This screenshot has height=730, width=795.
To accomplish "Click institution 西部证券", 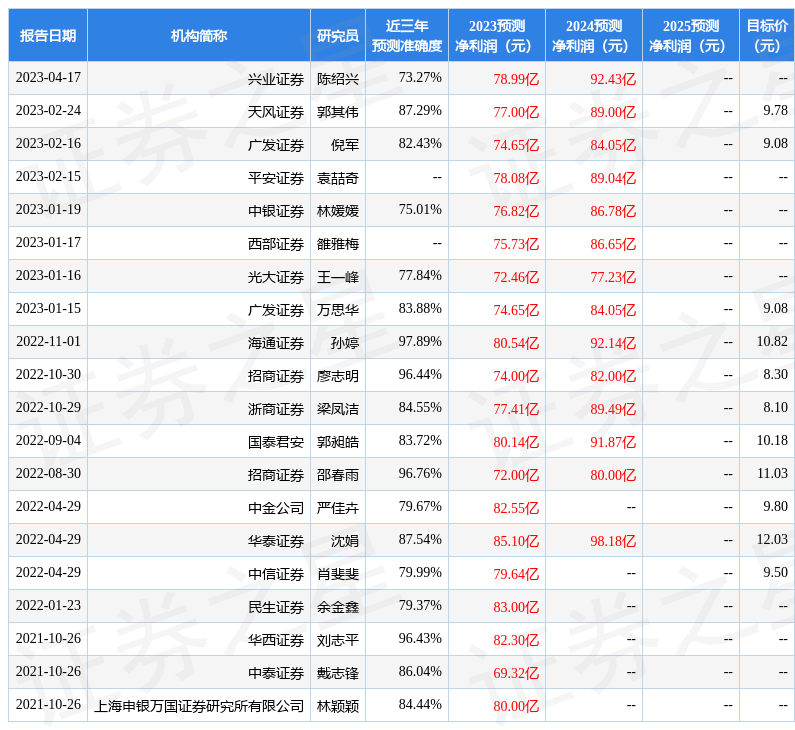I will coord(276,244).
